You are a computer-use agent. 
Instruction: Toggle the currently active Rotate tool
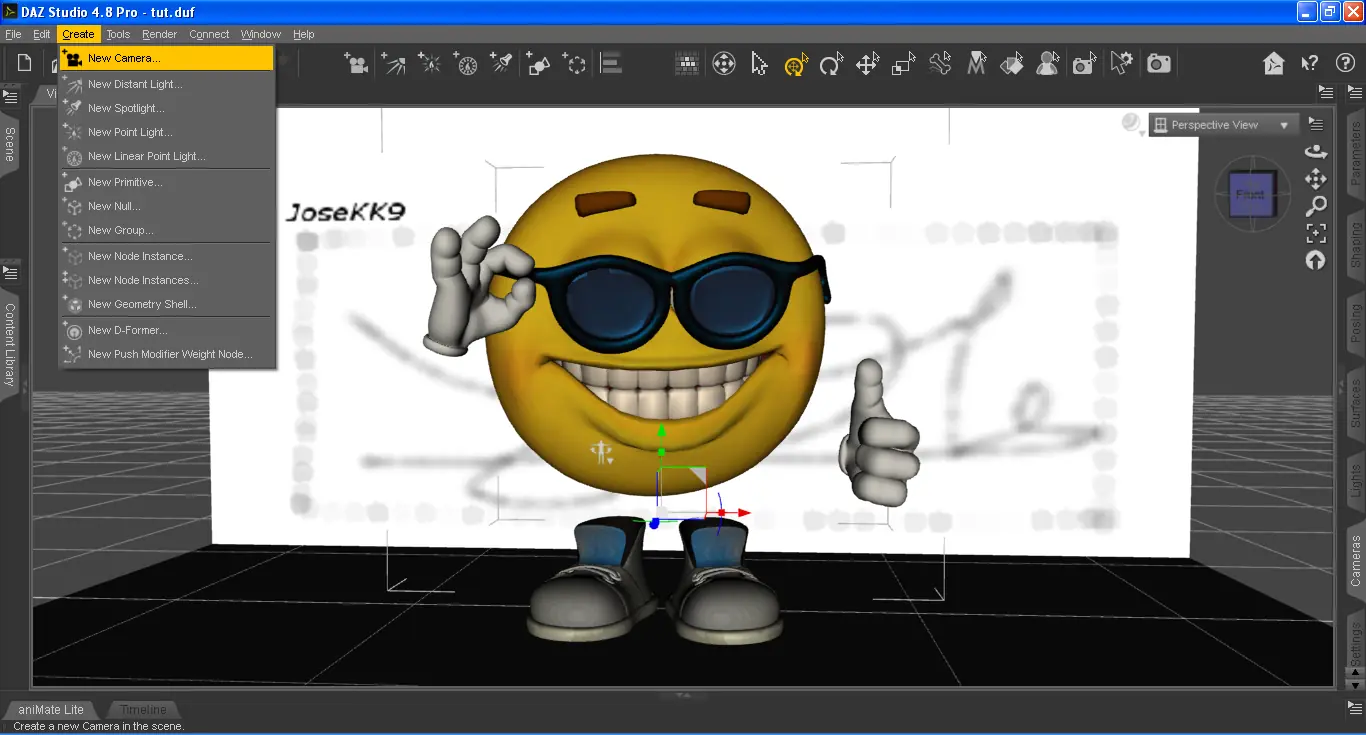point(794,63)
